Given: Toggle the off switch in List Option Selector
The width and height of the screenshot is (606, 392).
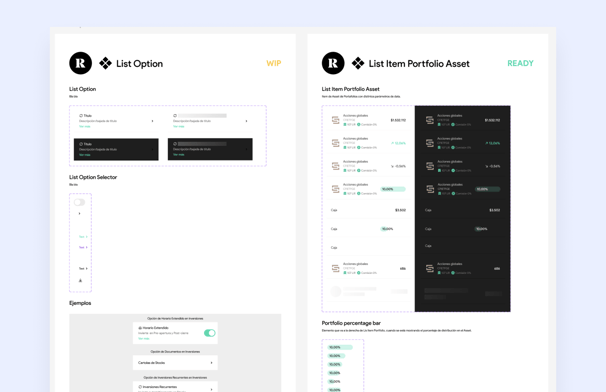Looking at the screenshot, I should [80, 202].
